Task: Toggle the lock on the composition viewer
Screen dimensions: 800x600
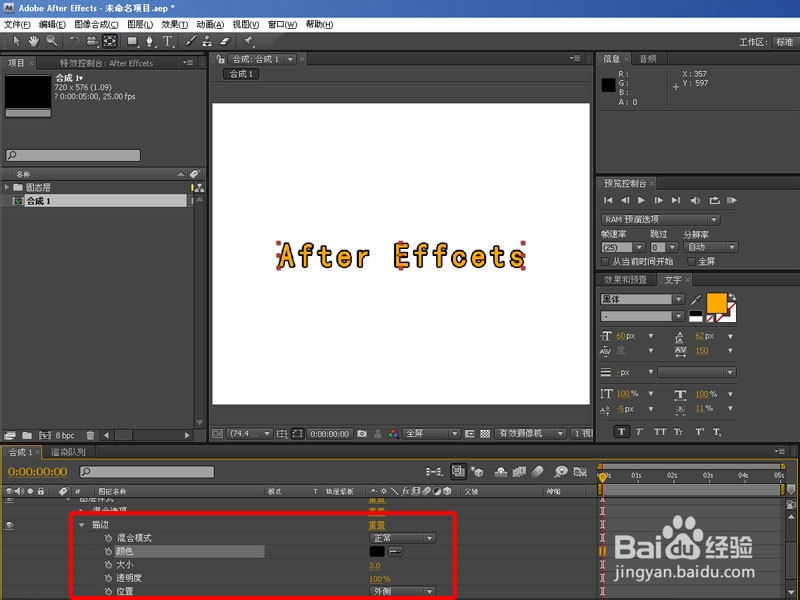Action: pos(220,59)
